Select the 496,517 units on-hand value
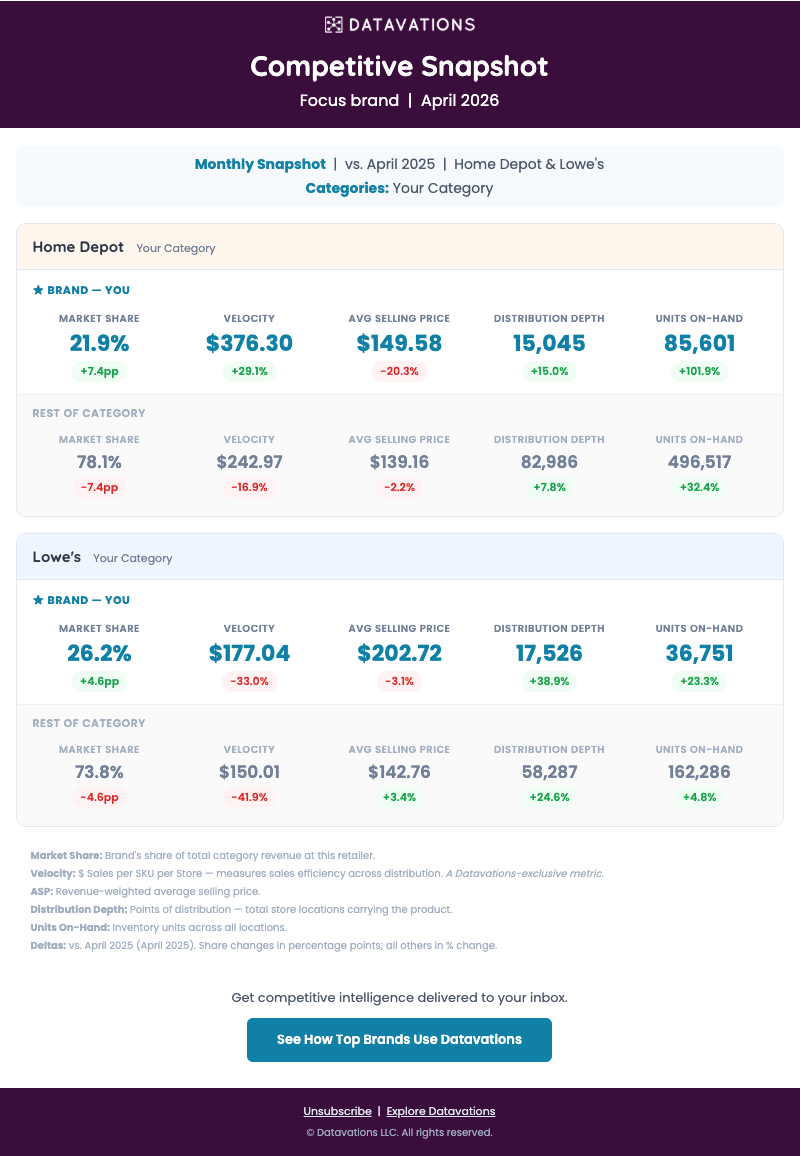The width and height of the screenshot is (801, 1156). [x=699, y=462]
